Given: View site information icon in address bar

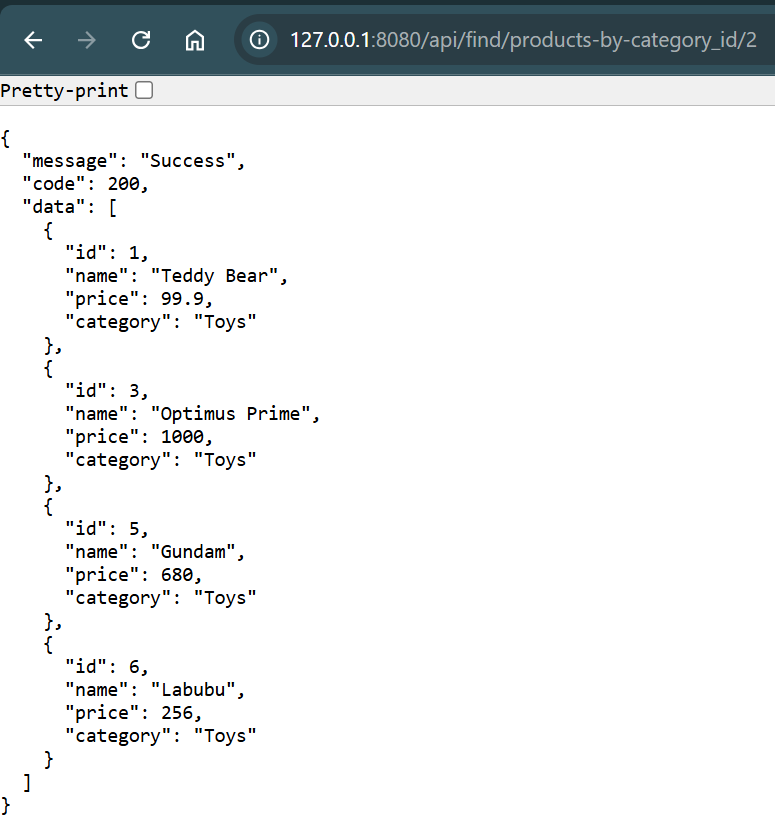Looking at the screenshot, I should [x=259, y=40].
